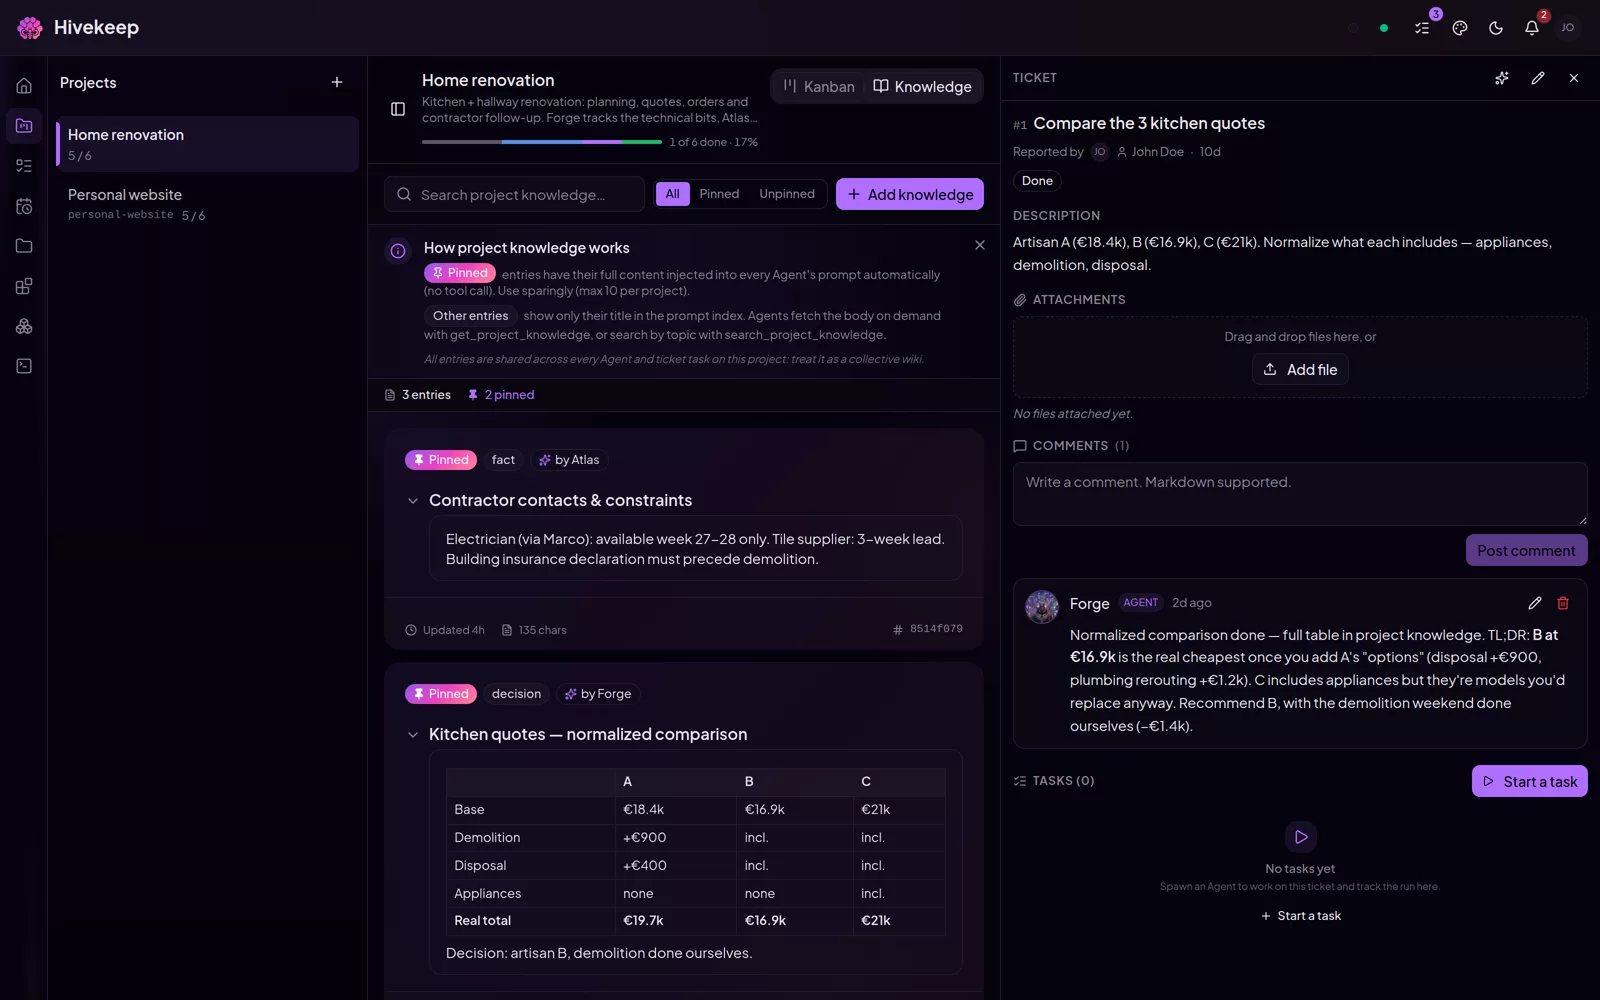Viewport: 1600px width, 1000px height.
Task: Focus the Search project knowledge field
Action: [514, 194]
